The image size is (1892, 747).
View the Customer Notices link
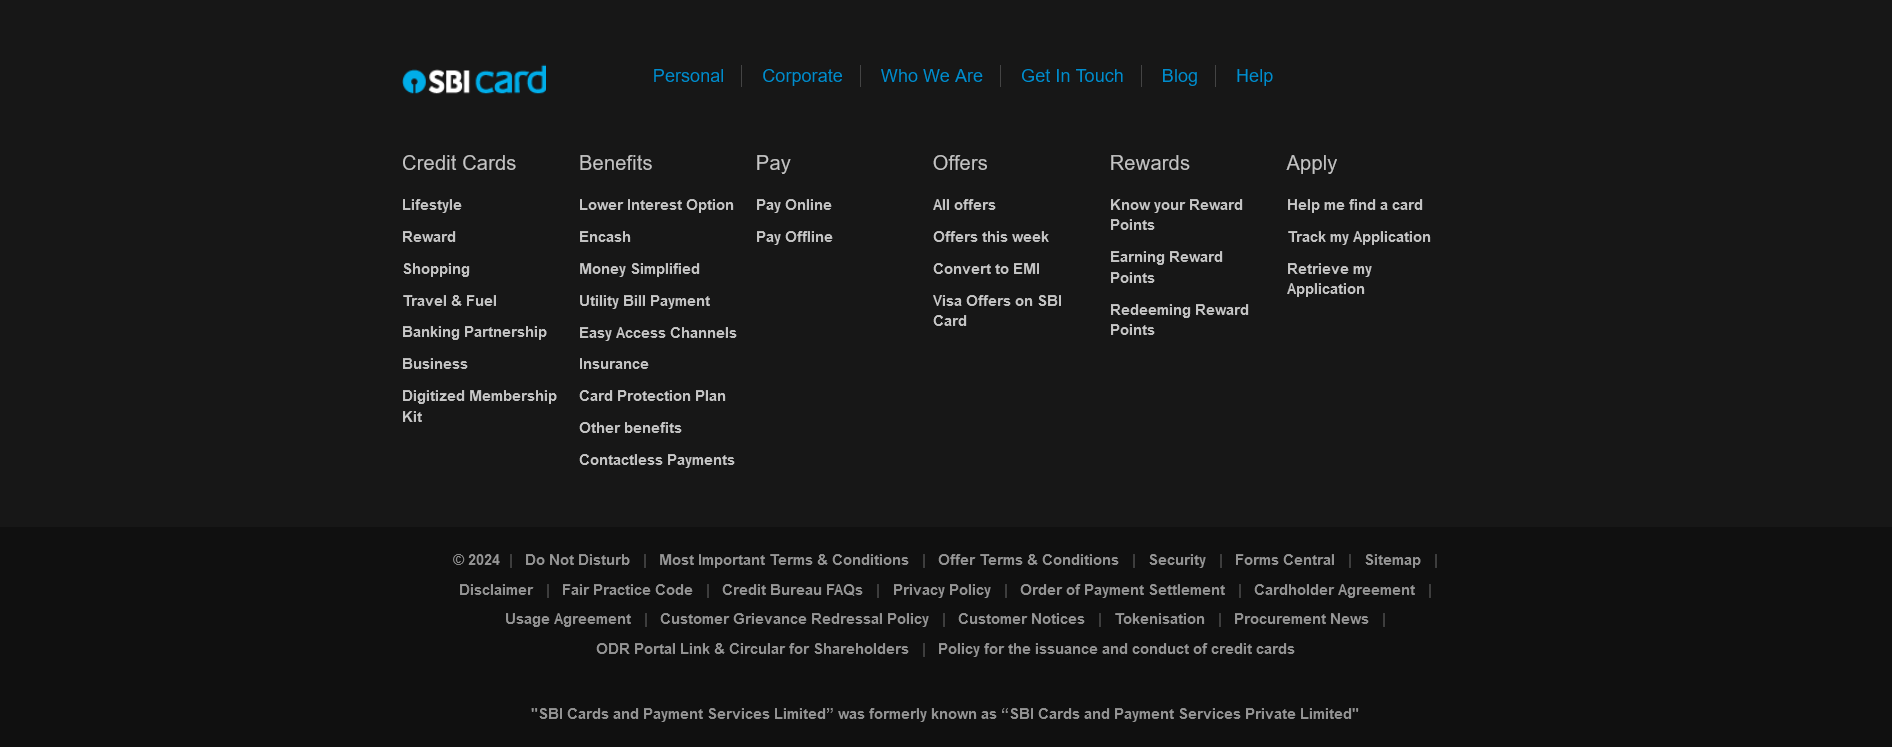tap(1021, 619)
